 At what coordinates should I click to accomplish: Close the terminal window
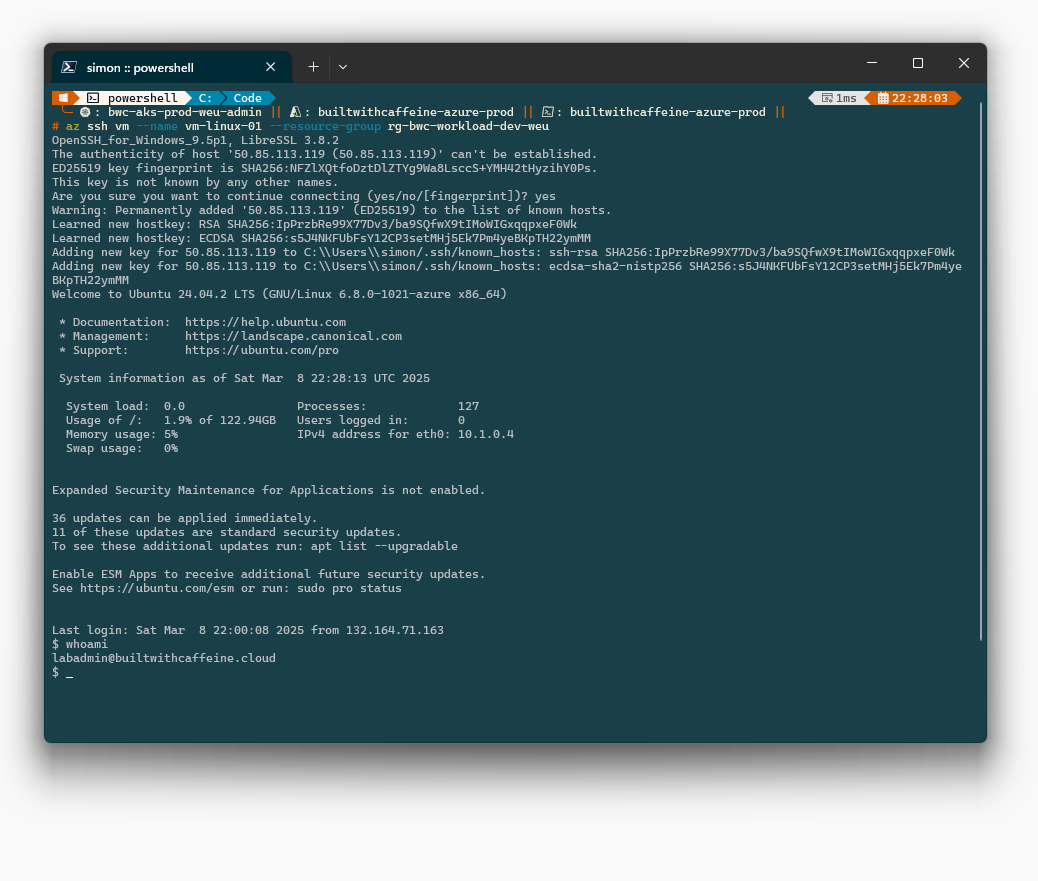tap(964, 63)
